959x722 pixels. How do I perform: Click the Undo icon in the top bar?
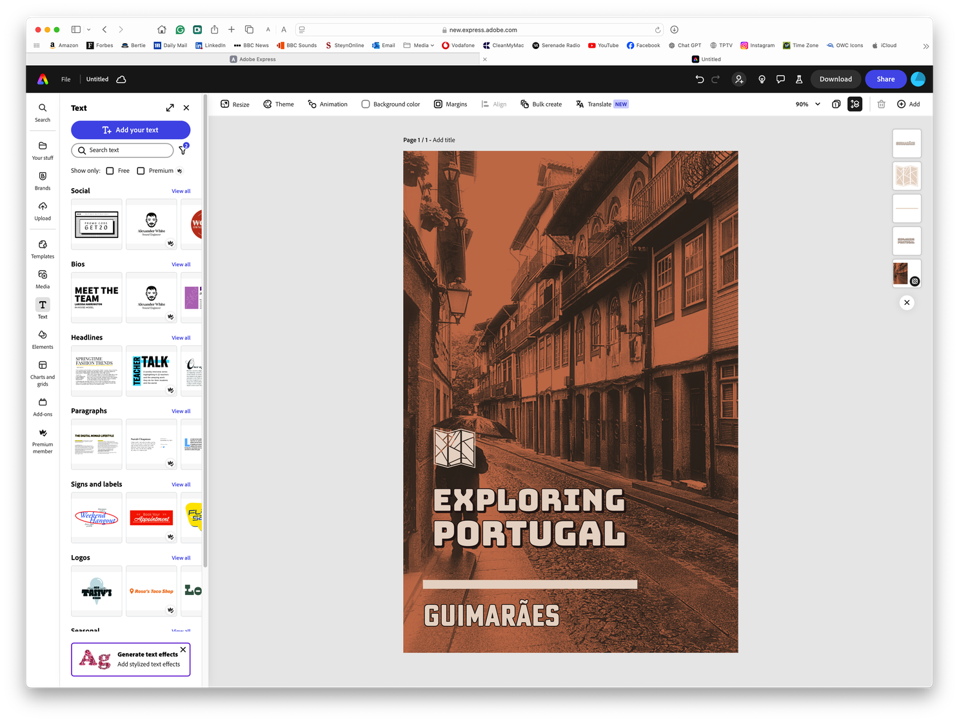699,78
